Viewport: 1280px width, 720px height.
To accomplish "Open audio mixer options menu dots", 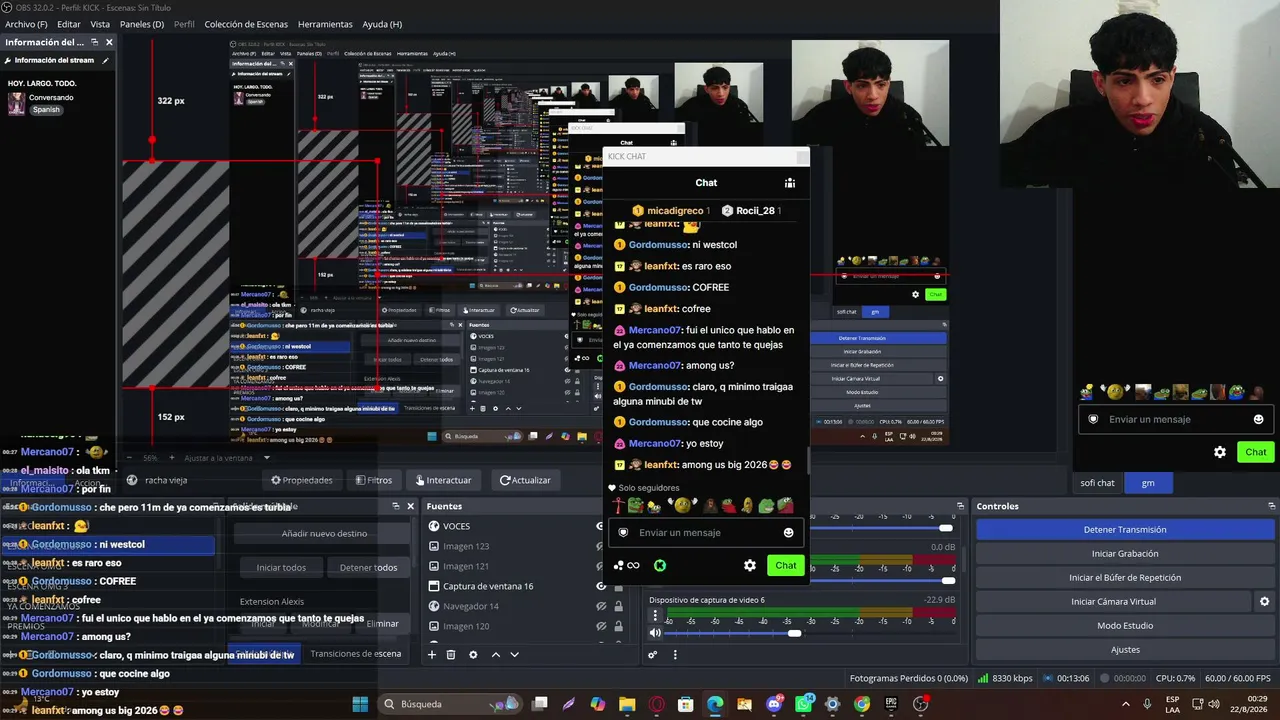I will (x=675, y=655).
